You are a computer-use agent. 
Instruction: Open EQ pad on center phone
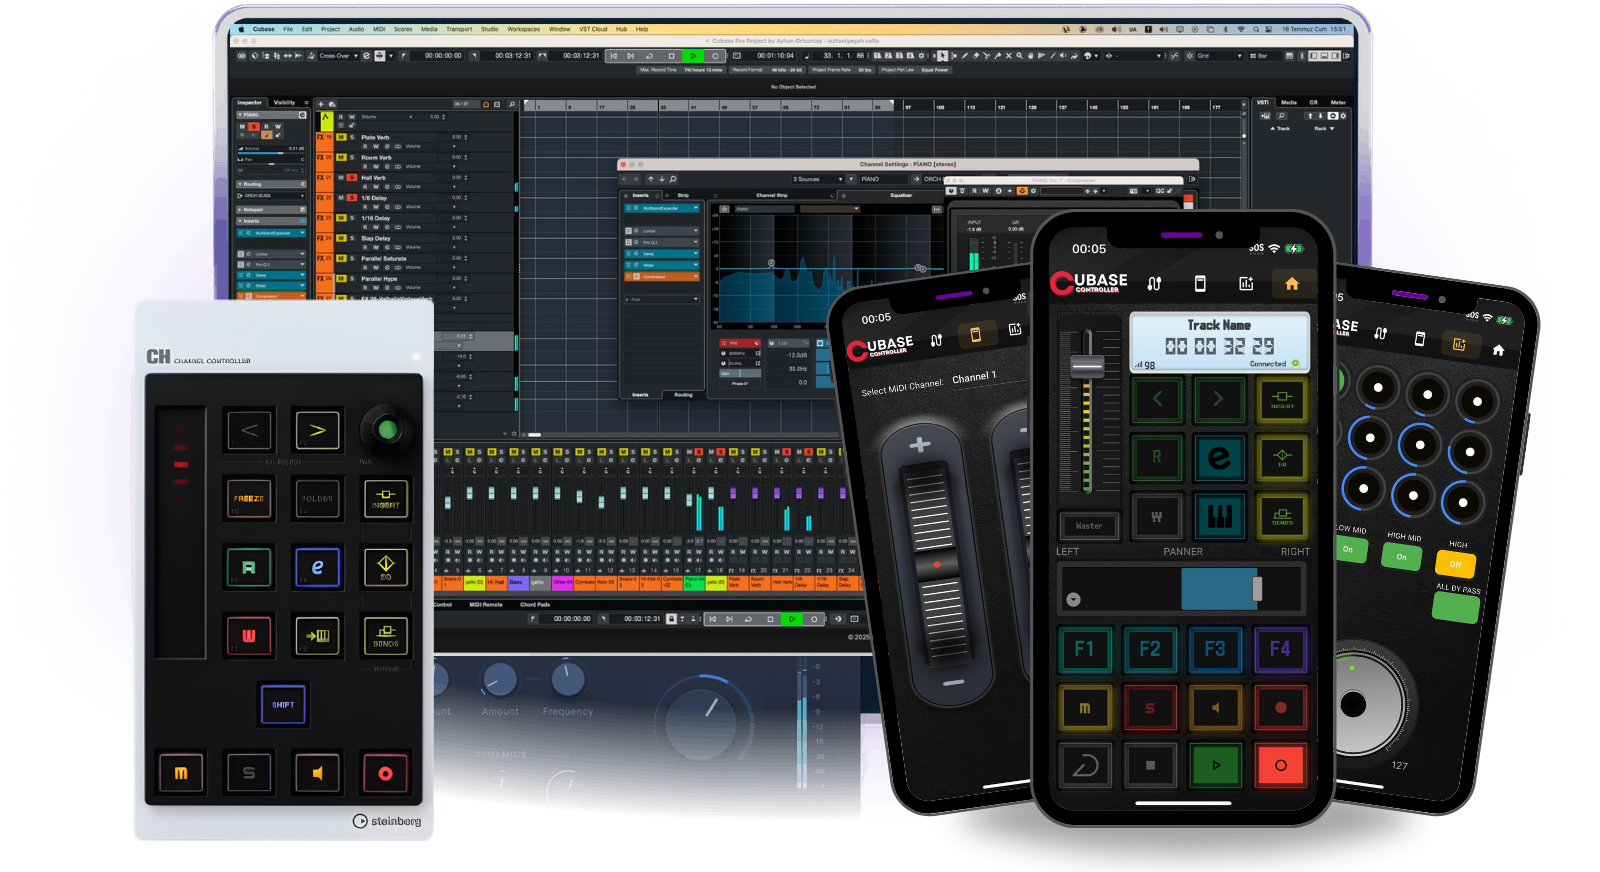tap(1282, 457)
